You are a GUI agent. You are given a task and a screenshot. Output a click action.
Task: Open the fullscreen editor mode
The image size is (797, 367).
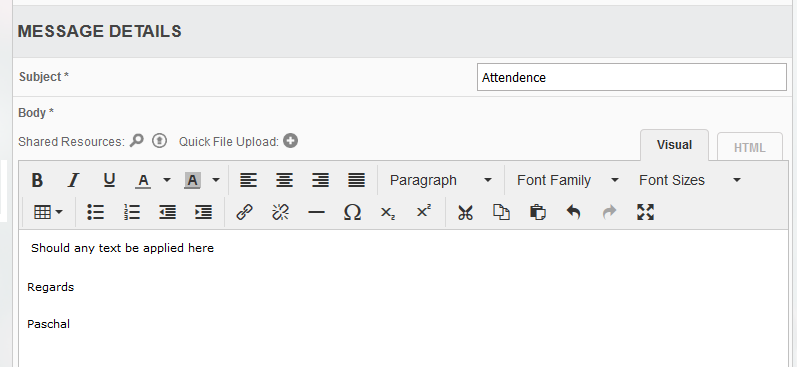pyautogui.click(x=646, y=212)
